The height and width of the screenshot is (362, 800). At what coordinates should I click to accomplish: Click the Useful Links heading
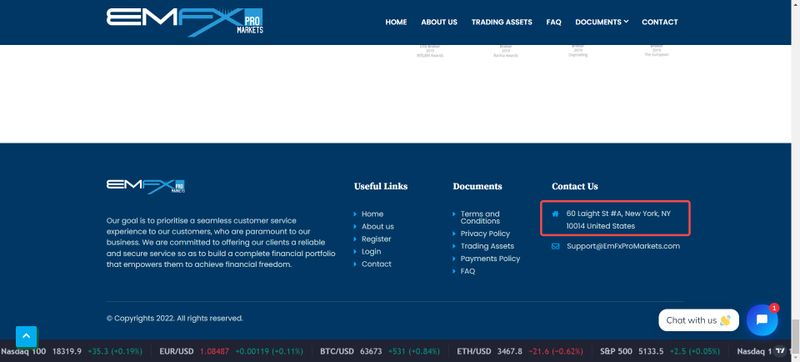click(381, 187)
